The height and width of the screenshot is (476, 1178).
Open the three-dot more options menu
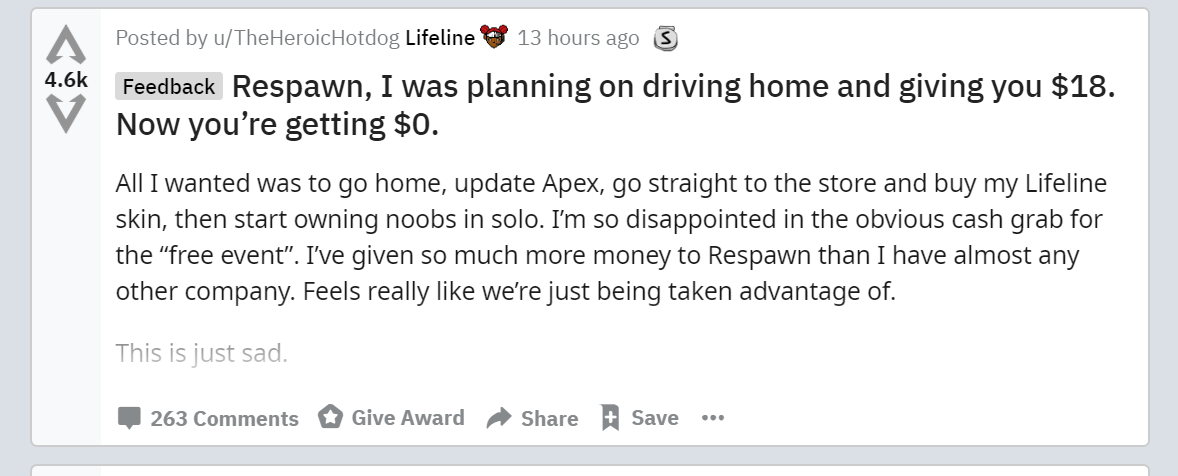(712, 417)
